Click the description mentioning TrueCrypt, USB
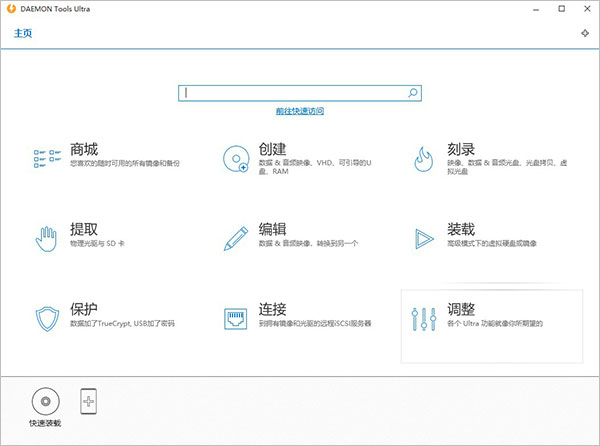This screenshot has height=446, width=600. [122, 324]
